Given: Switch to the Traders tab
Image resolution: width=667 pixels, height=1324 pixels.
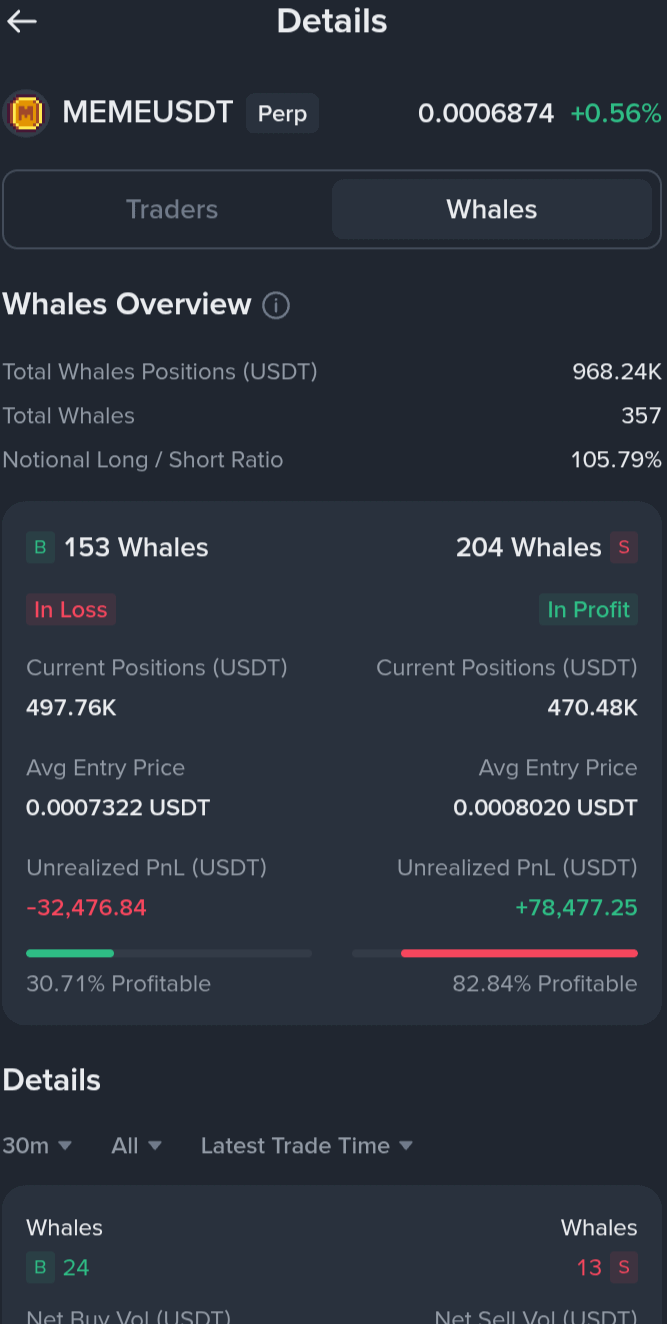Looking at the screenshot, I should click(x=171, y=210).
